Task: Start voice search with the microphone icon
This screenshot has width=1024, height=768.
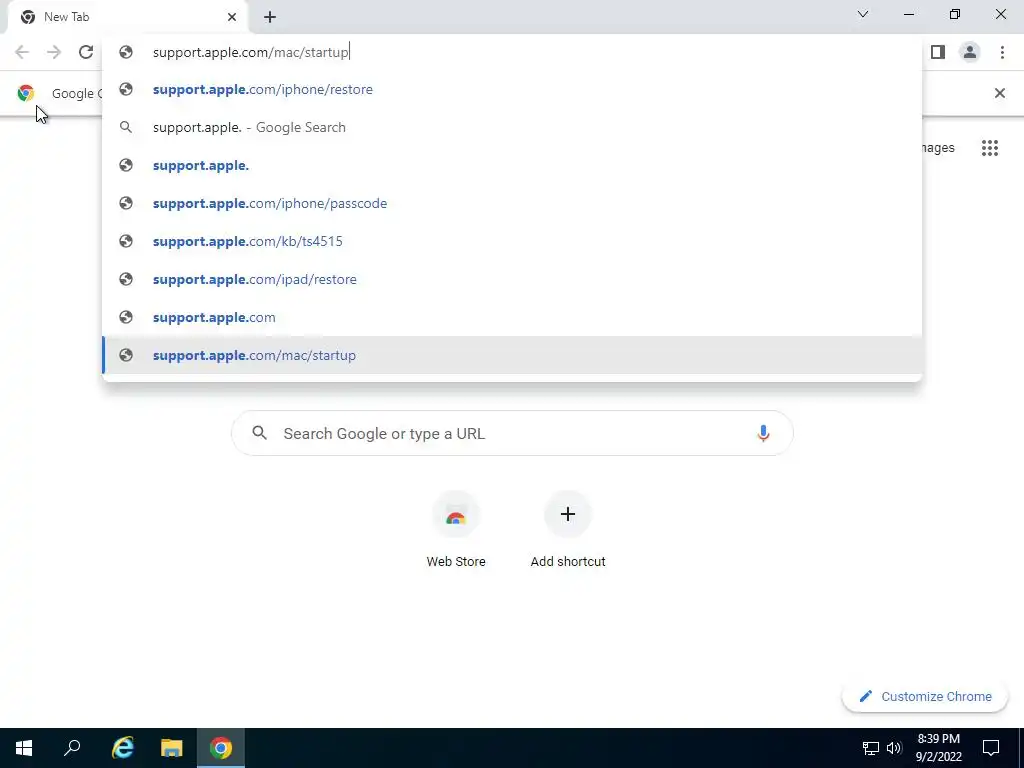Action: coord(763,433)
